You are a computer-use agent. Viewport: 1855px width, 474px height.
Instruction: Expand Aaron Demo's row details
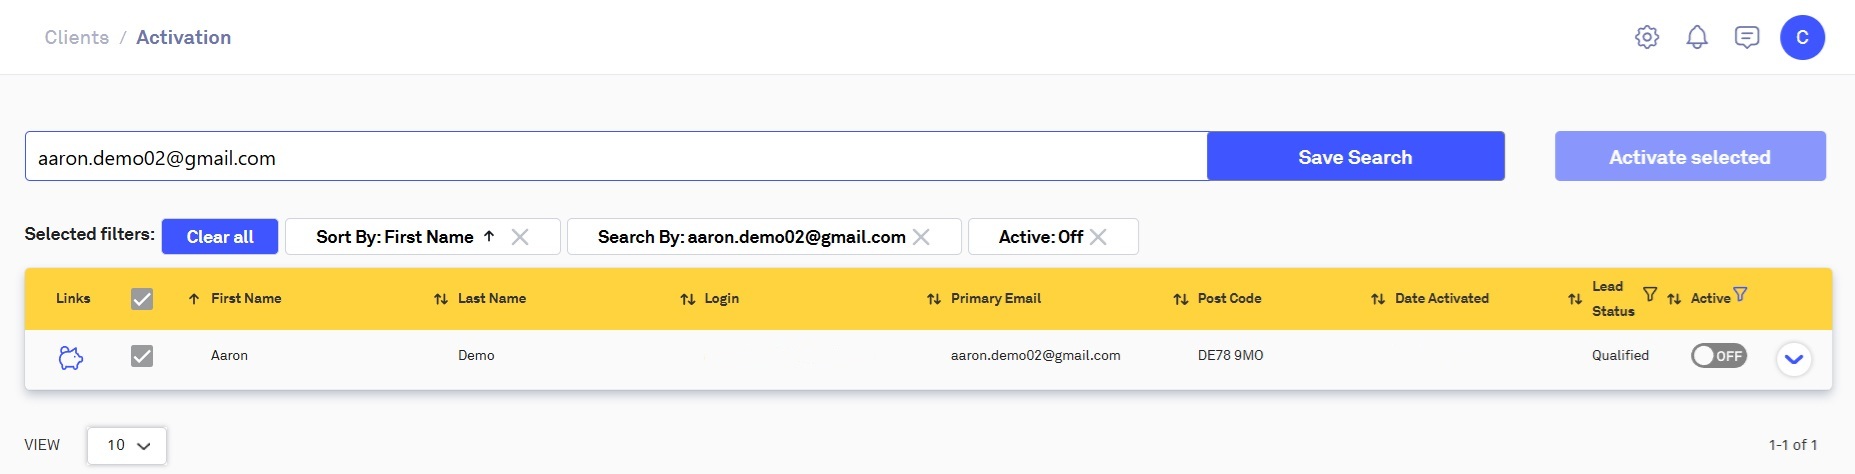point(1793,359)
